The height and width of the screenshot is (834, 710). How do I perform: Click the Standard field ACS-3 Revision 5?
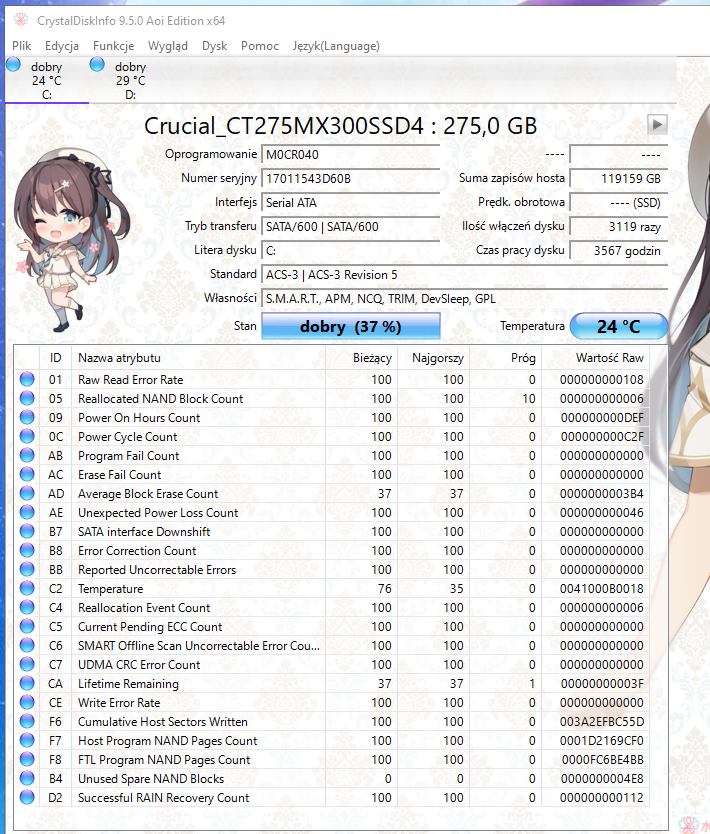[x=464, y=274]
